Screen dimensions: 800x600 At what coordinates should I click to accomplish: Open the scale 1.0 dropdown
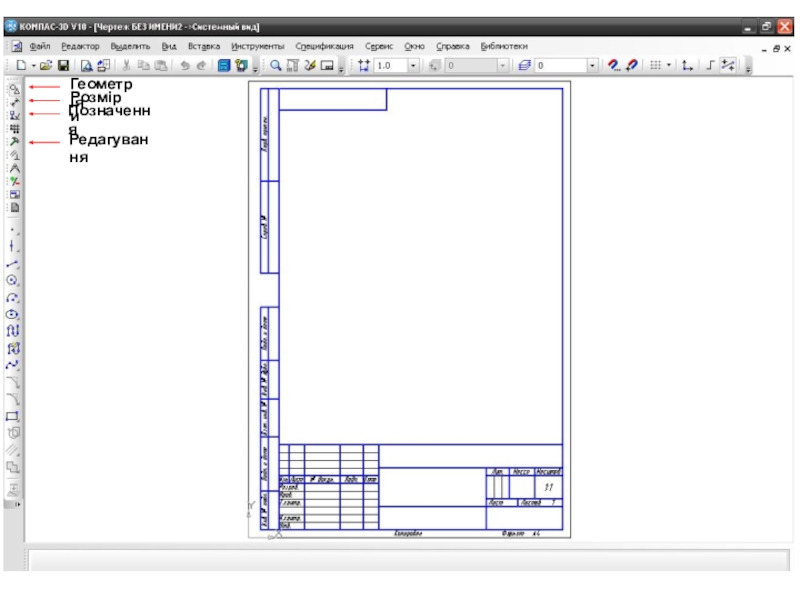(413, 66)
